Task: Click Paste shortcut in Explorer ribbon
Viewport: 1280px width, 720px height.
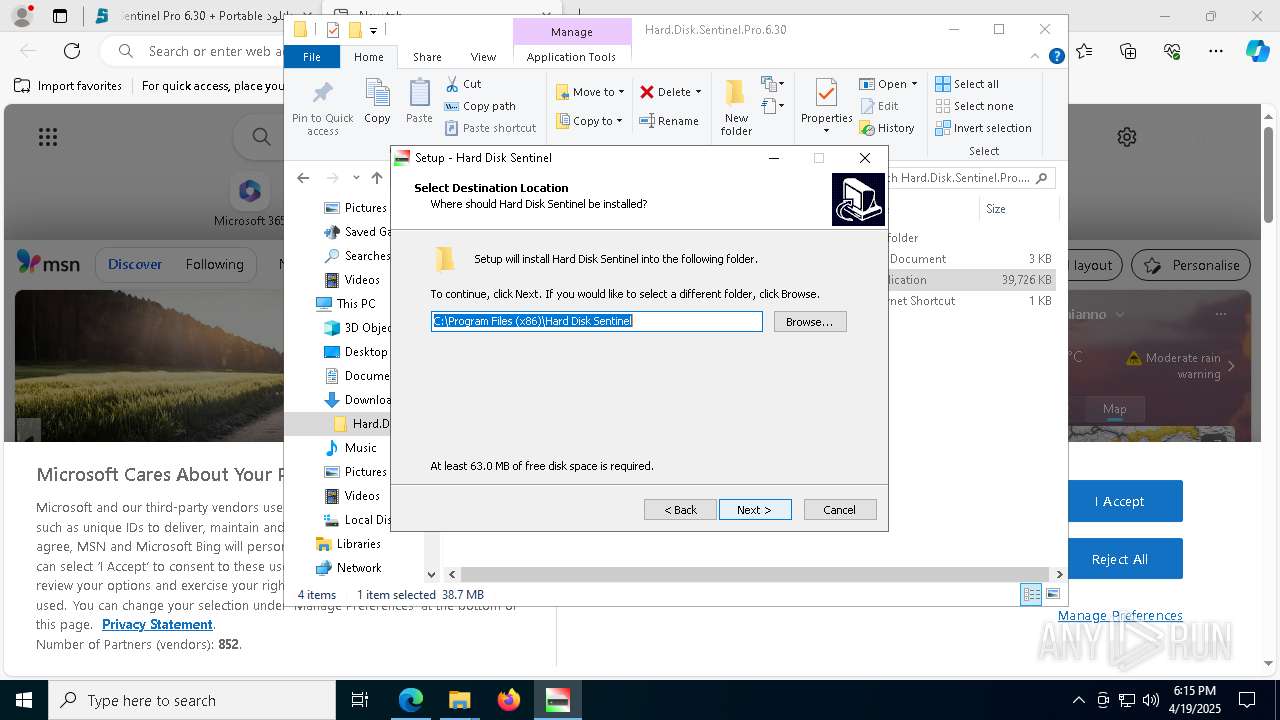Action: coord(491,128)
